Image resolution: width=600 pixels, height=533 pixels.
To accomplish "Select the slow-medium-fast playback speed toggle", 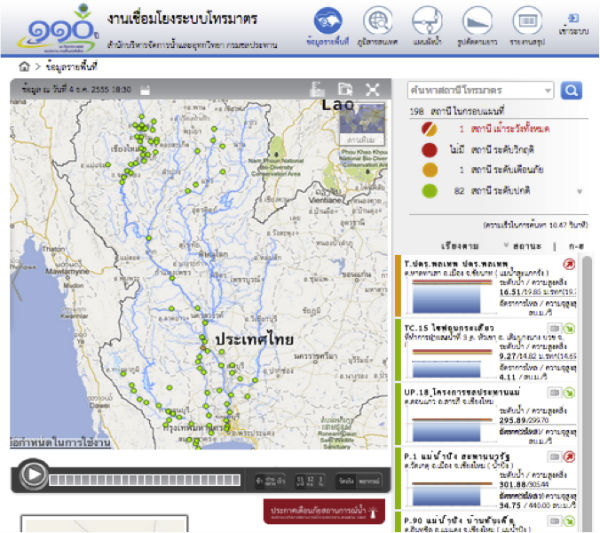I will click(x=271, y=481).
